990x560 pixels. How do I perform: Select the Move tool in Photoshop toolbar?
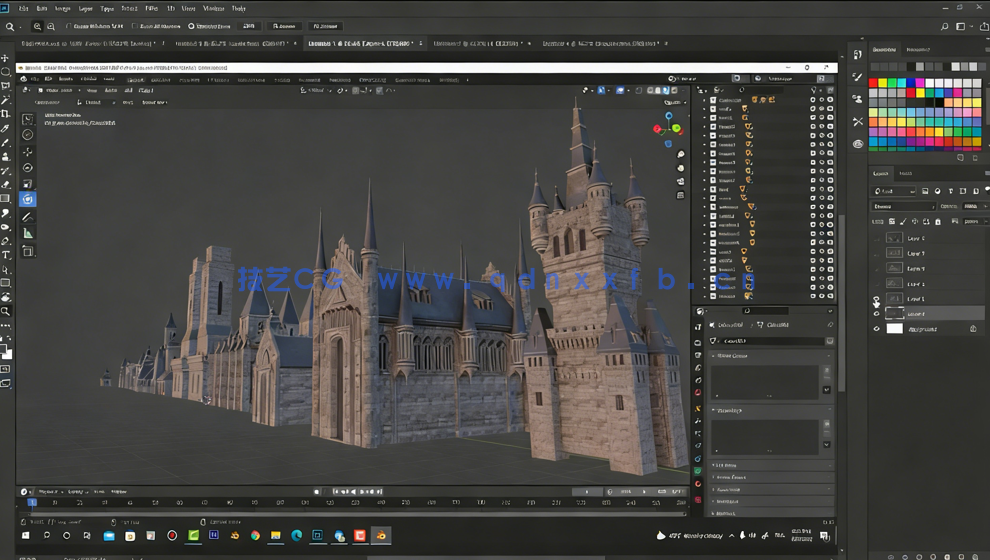tap(6, 57)
